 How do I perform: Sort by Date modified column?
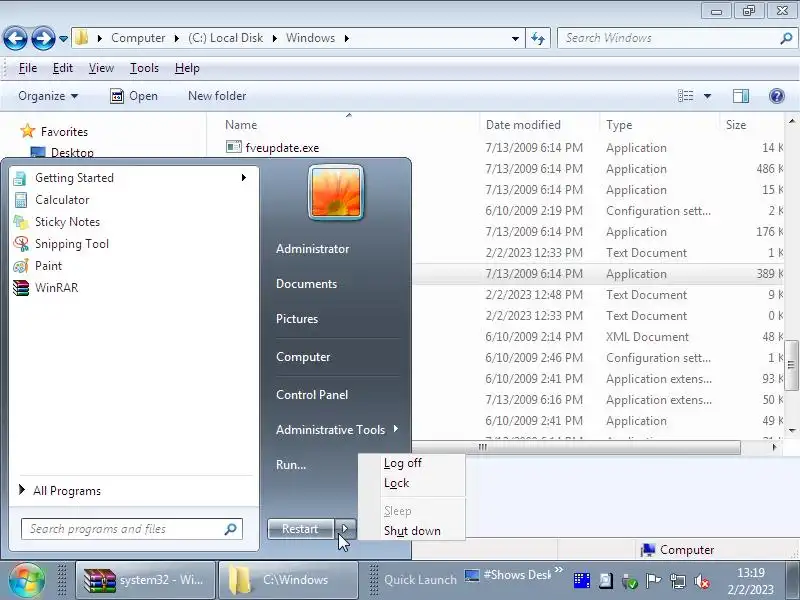pos(523,125)
